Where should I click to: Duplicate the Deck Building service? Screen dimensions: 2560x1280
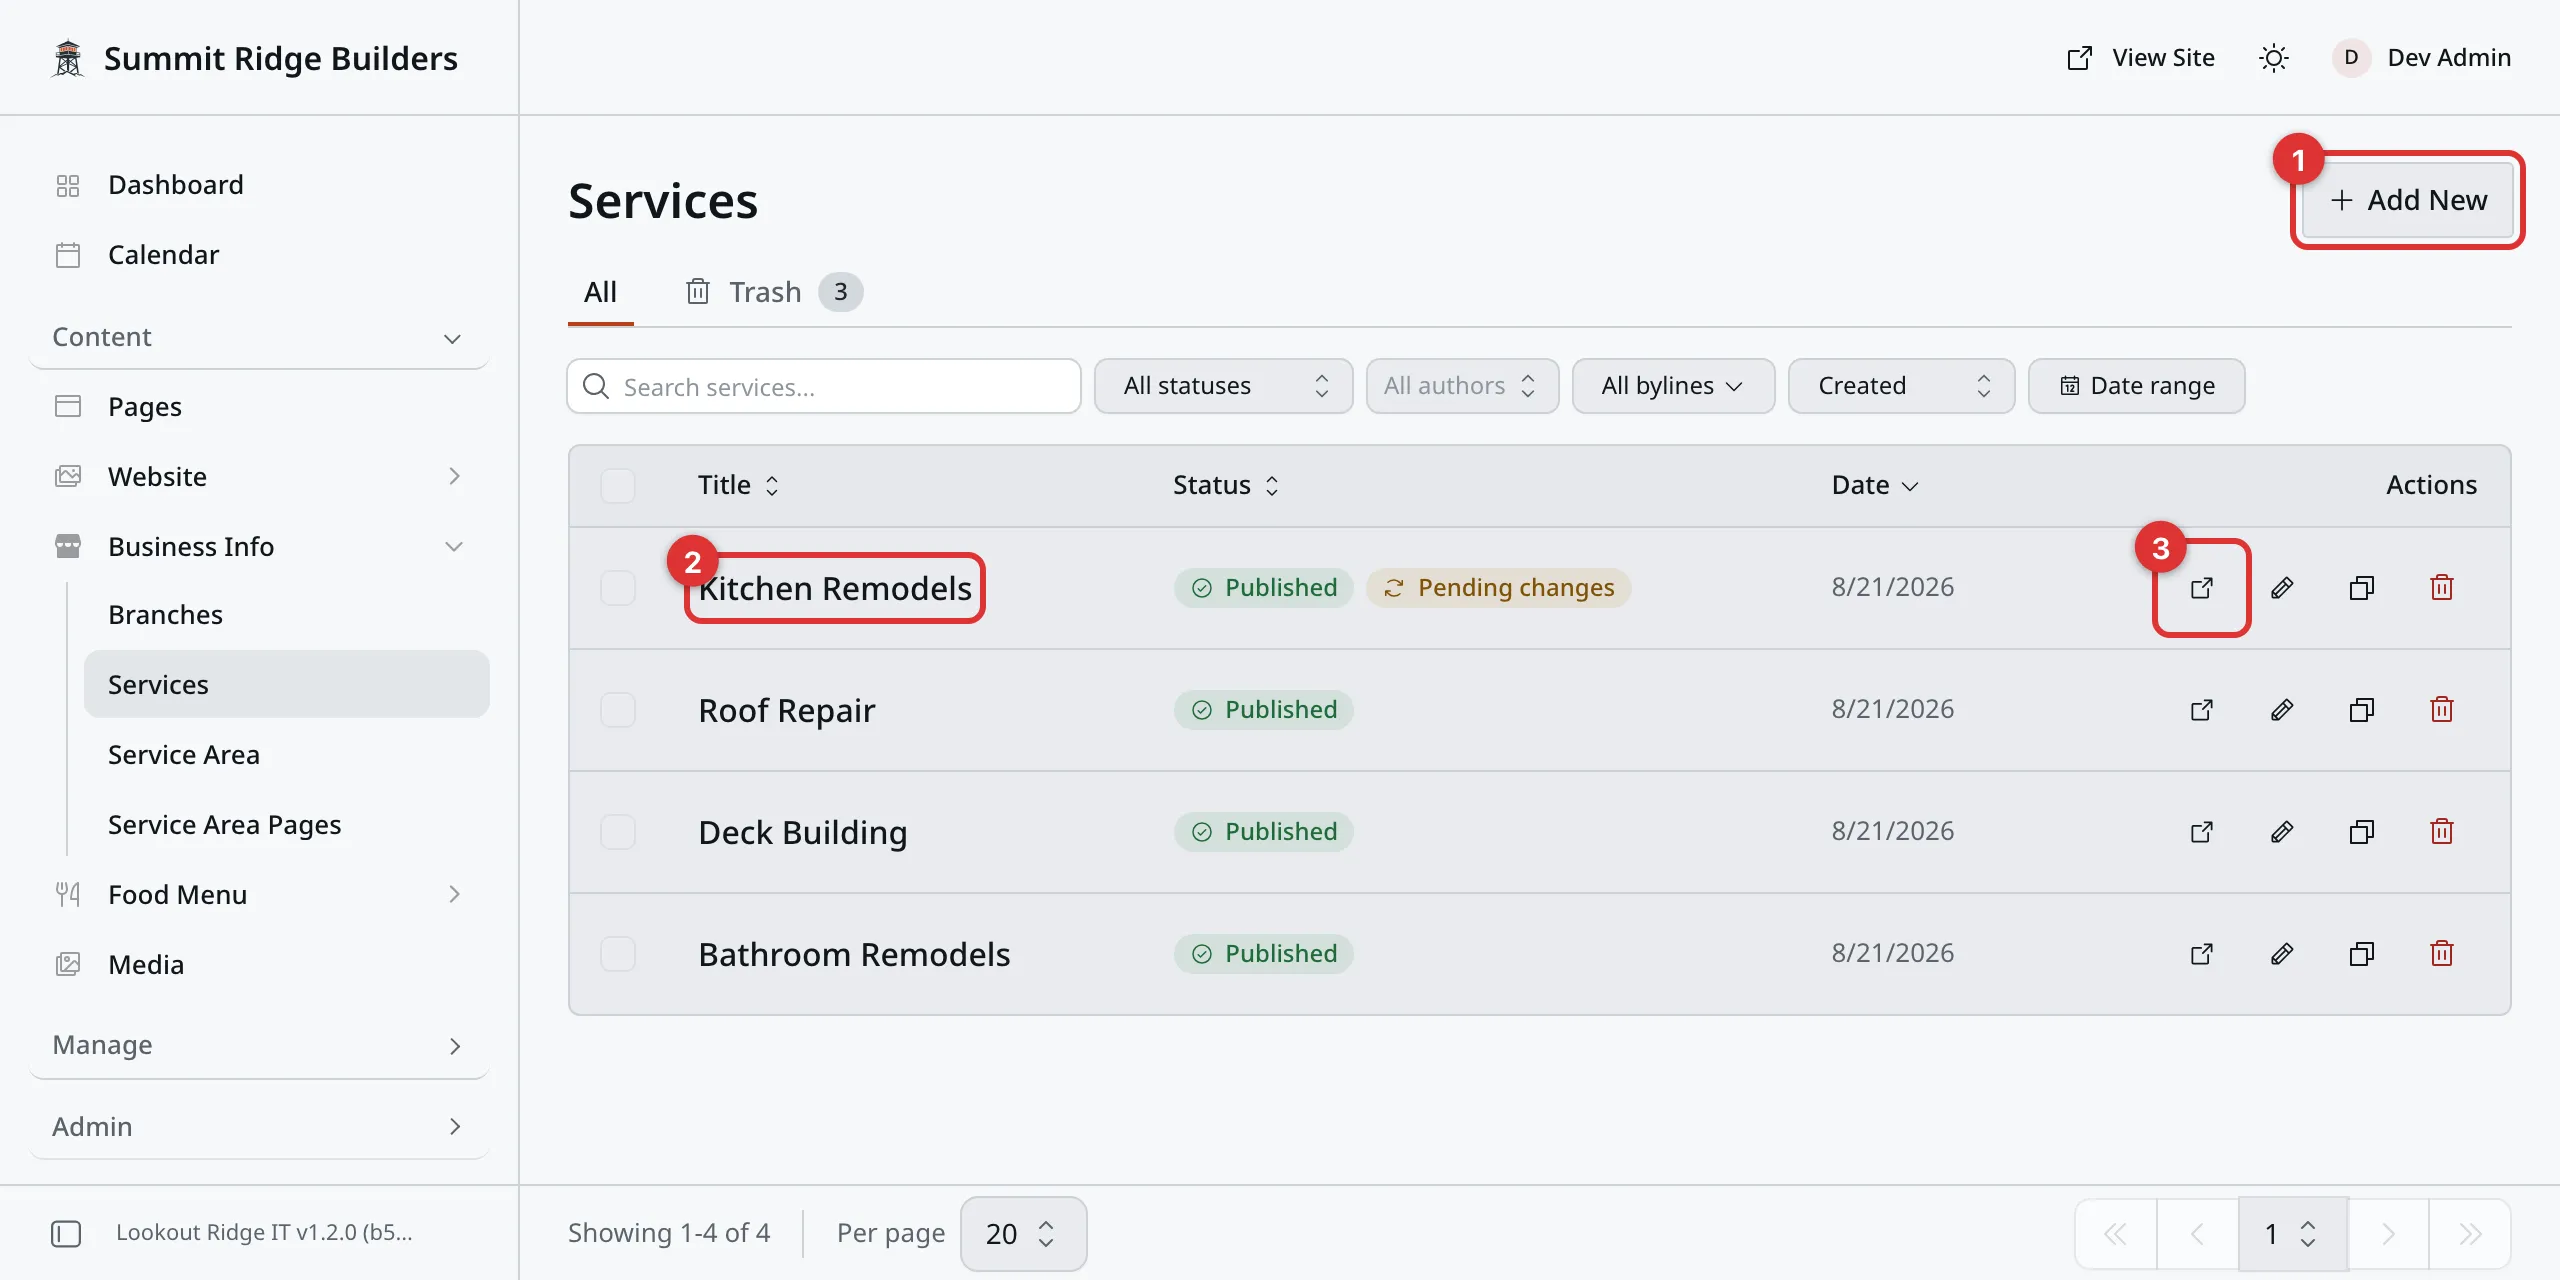2362,832
